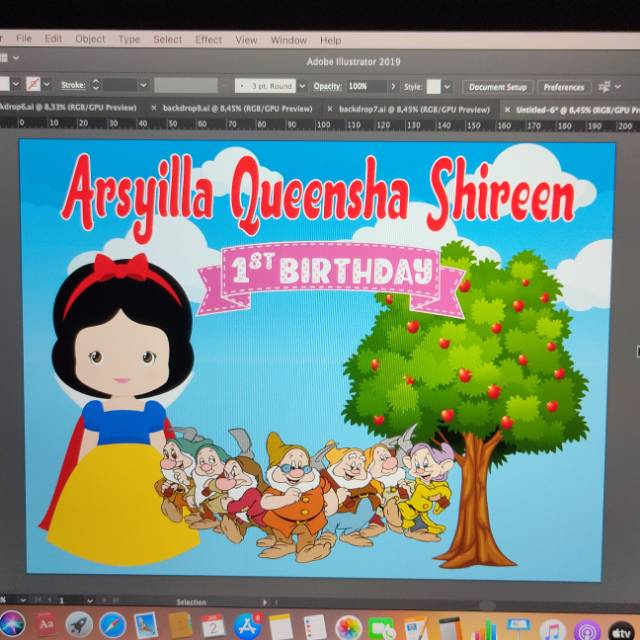The image size is (640, 640).
Task: Close the Untitled-6 tab
Action: pos(507,109)
